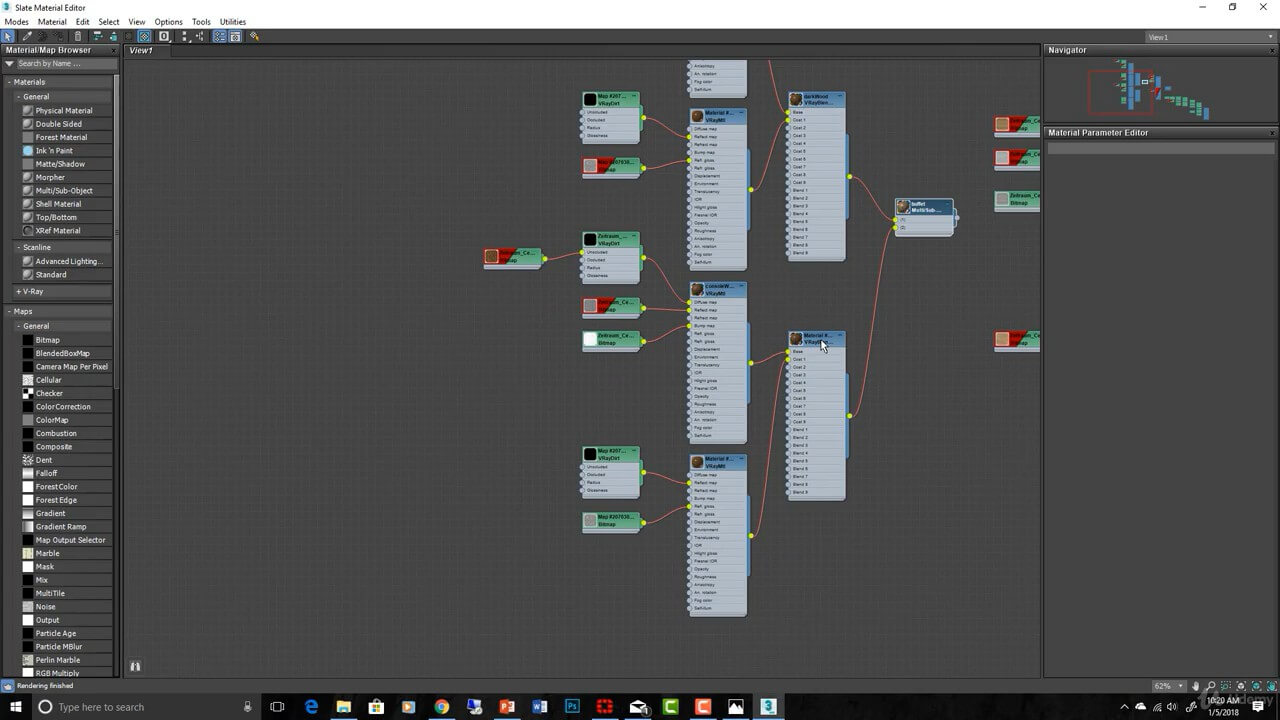Open PowerPoint from taskbar
The width and height of the screenshot is (1280, 720).
coord(507,706)
